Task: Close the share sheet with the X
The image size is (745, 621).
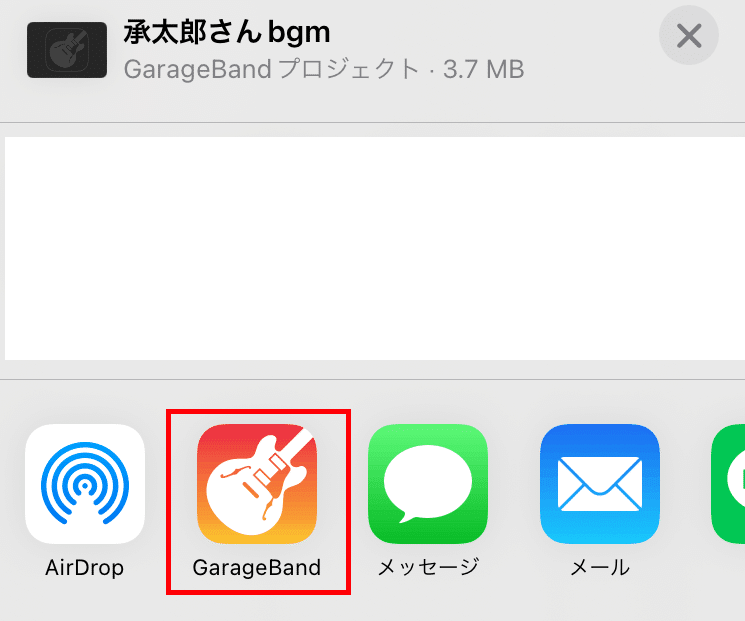Action: [x=689, y=36]
